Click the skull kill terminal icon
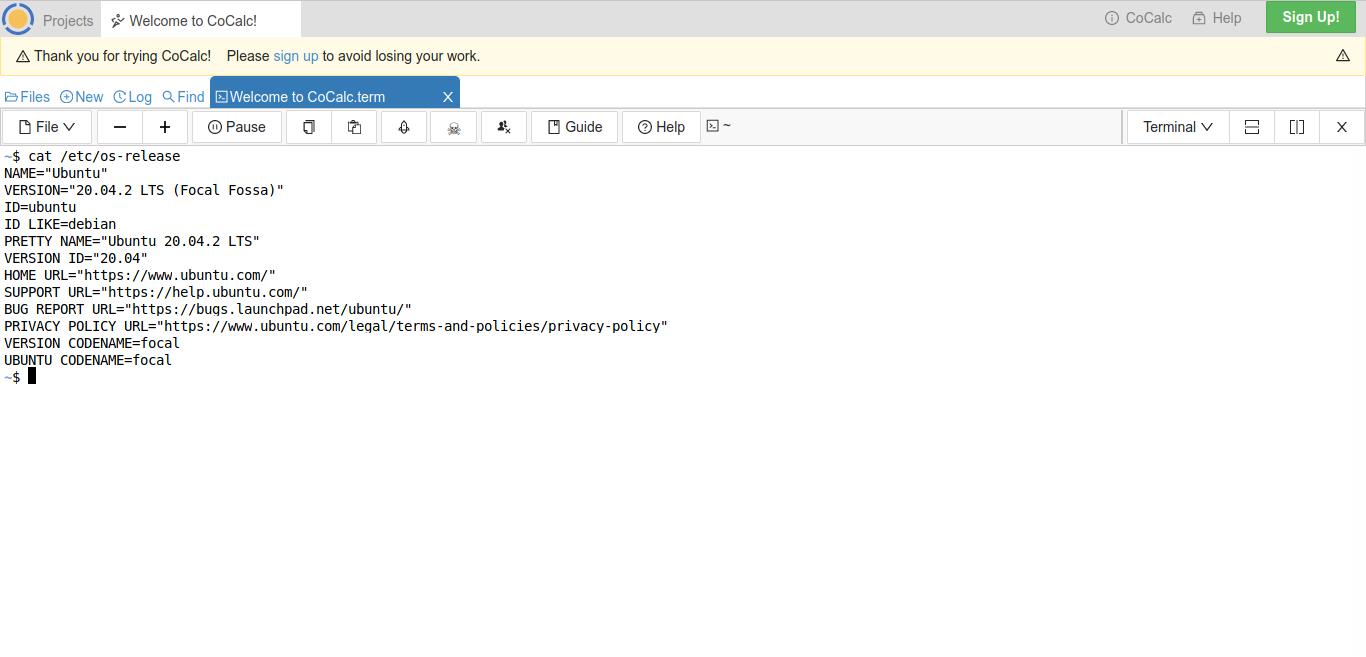The image size is (1366, 657). pos(453,127)
